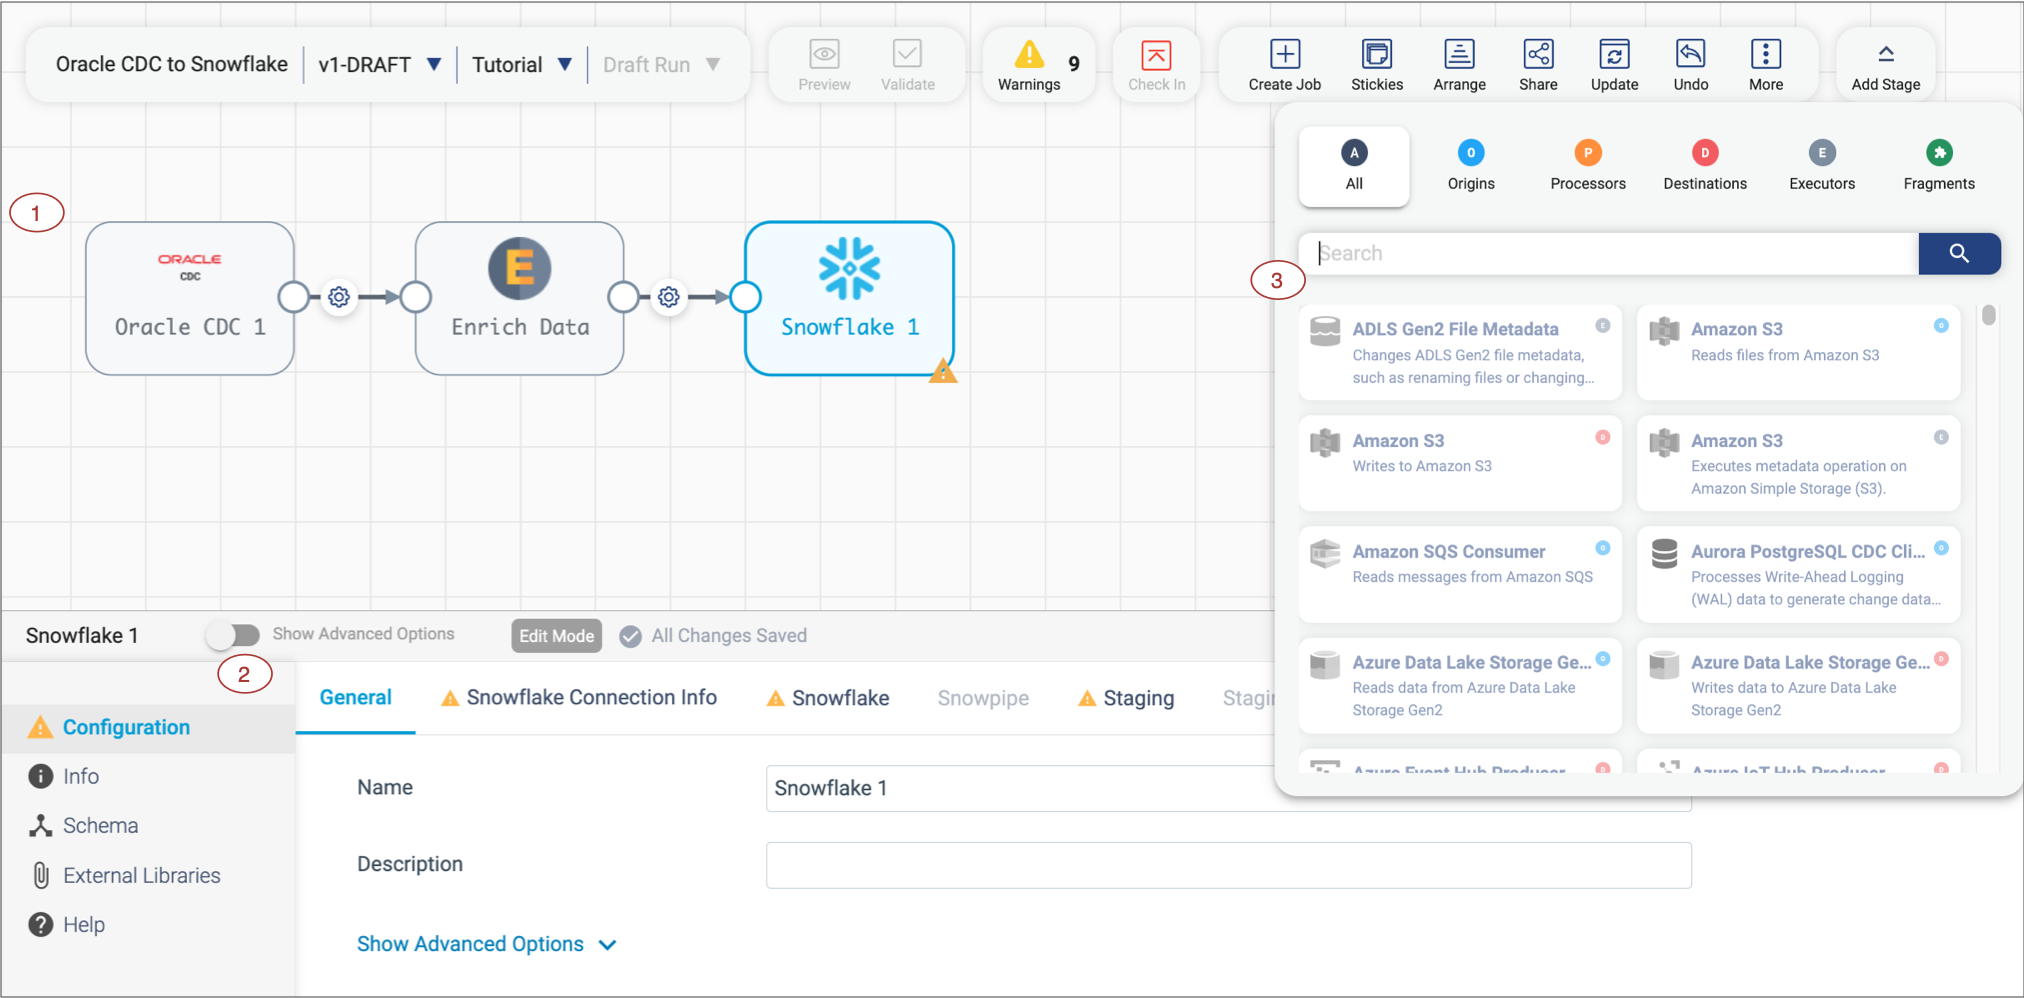Viewport: 2024px width, 998px height.
Task: Click the Edit Mode button
Action: (x=556, y=635)
